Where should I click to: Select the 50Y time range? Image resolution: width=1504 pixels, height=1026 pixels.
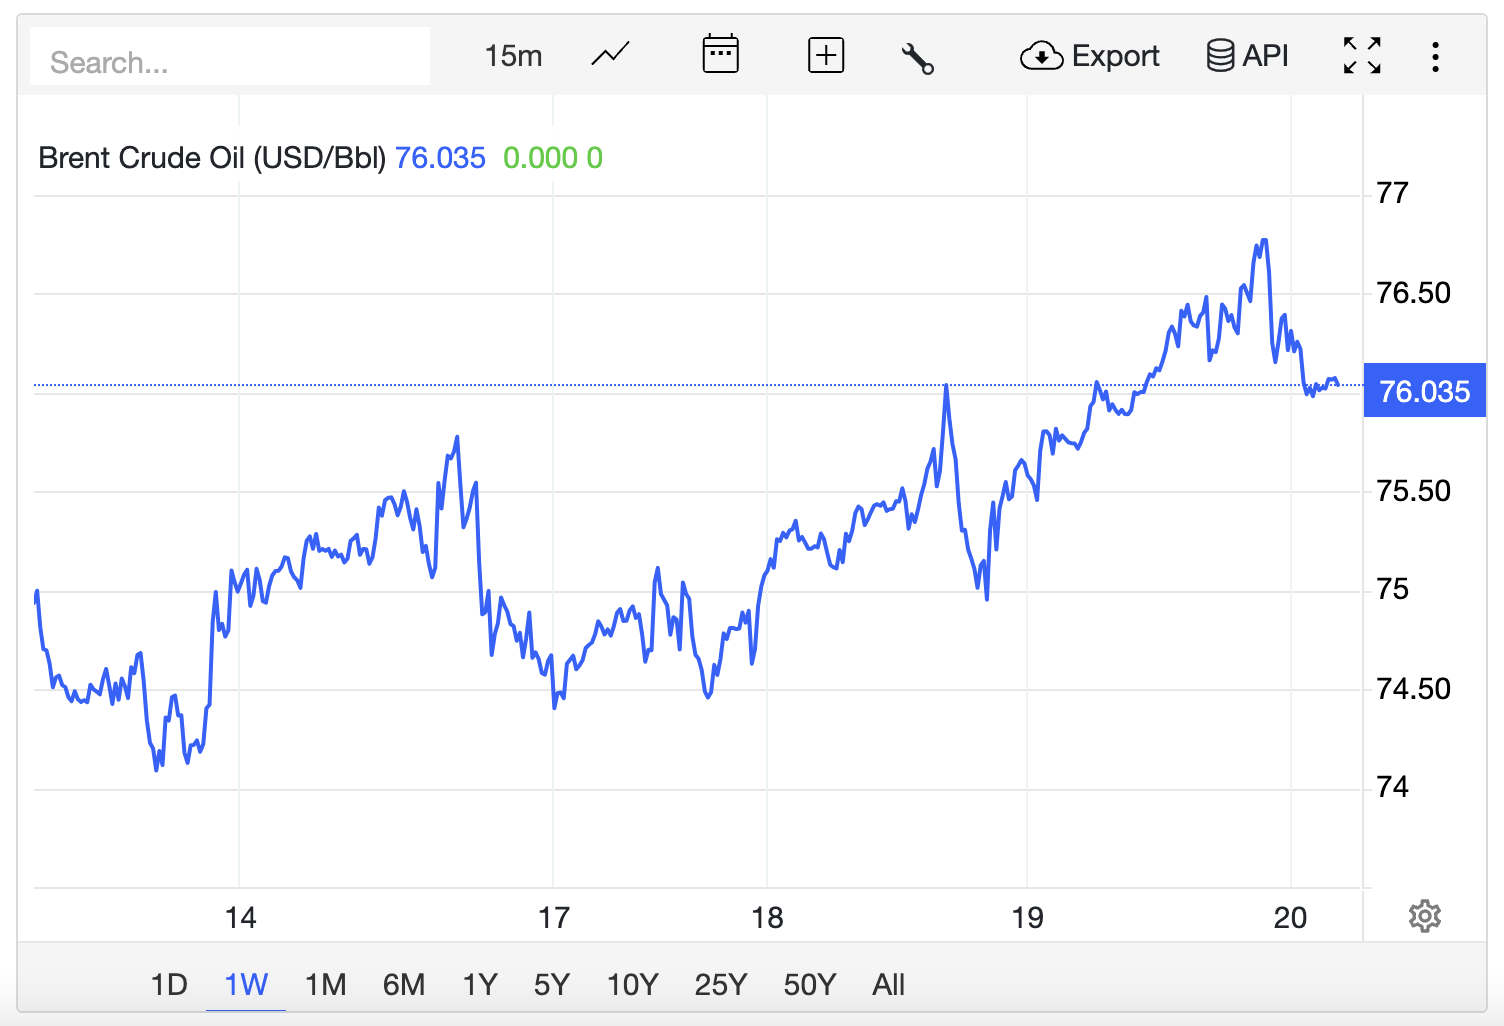[809, 985]
